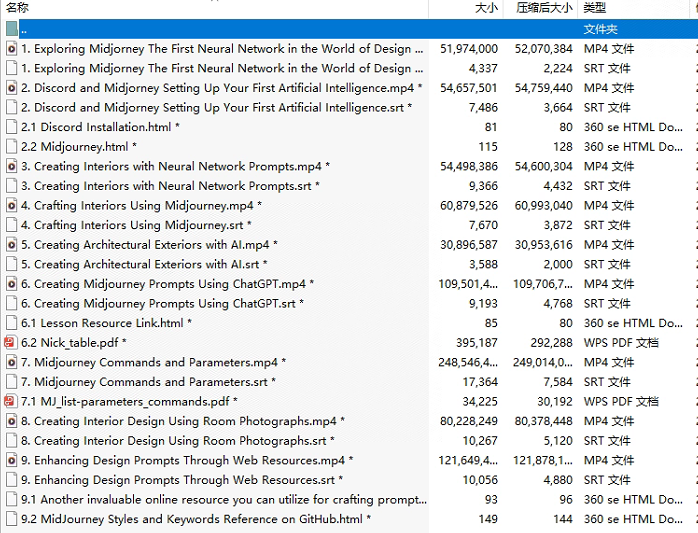Sort files by the 大小 column header

486,8
